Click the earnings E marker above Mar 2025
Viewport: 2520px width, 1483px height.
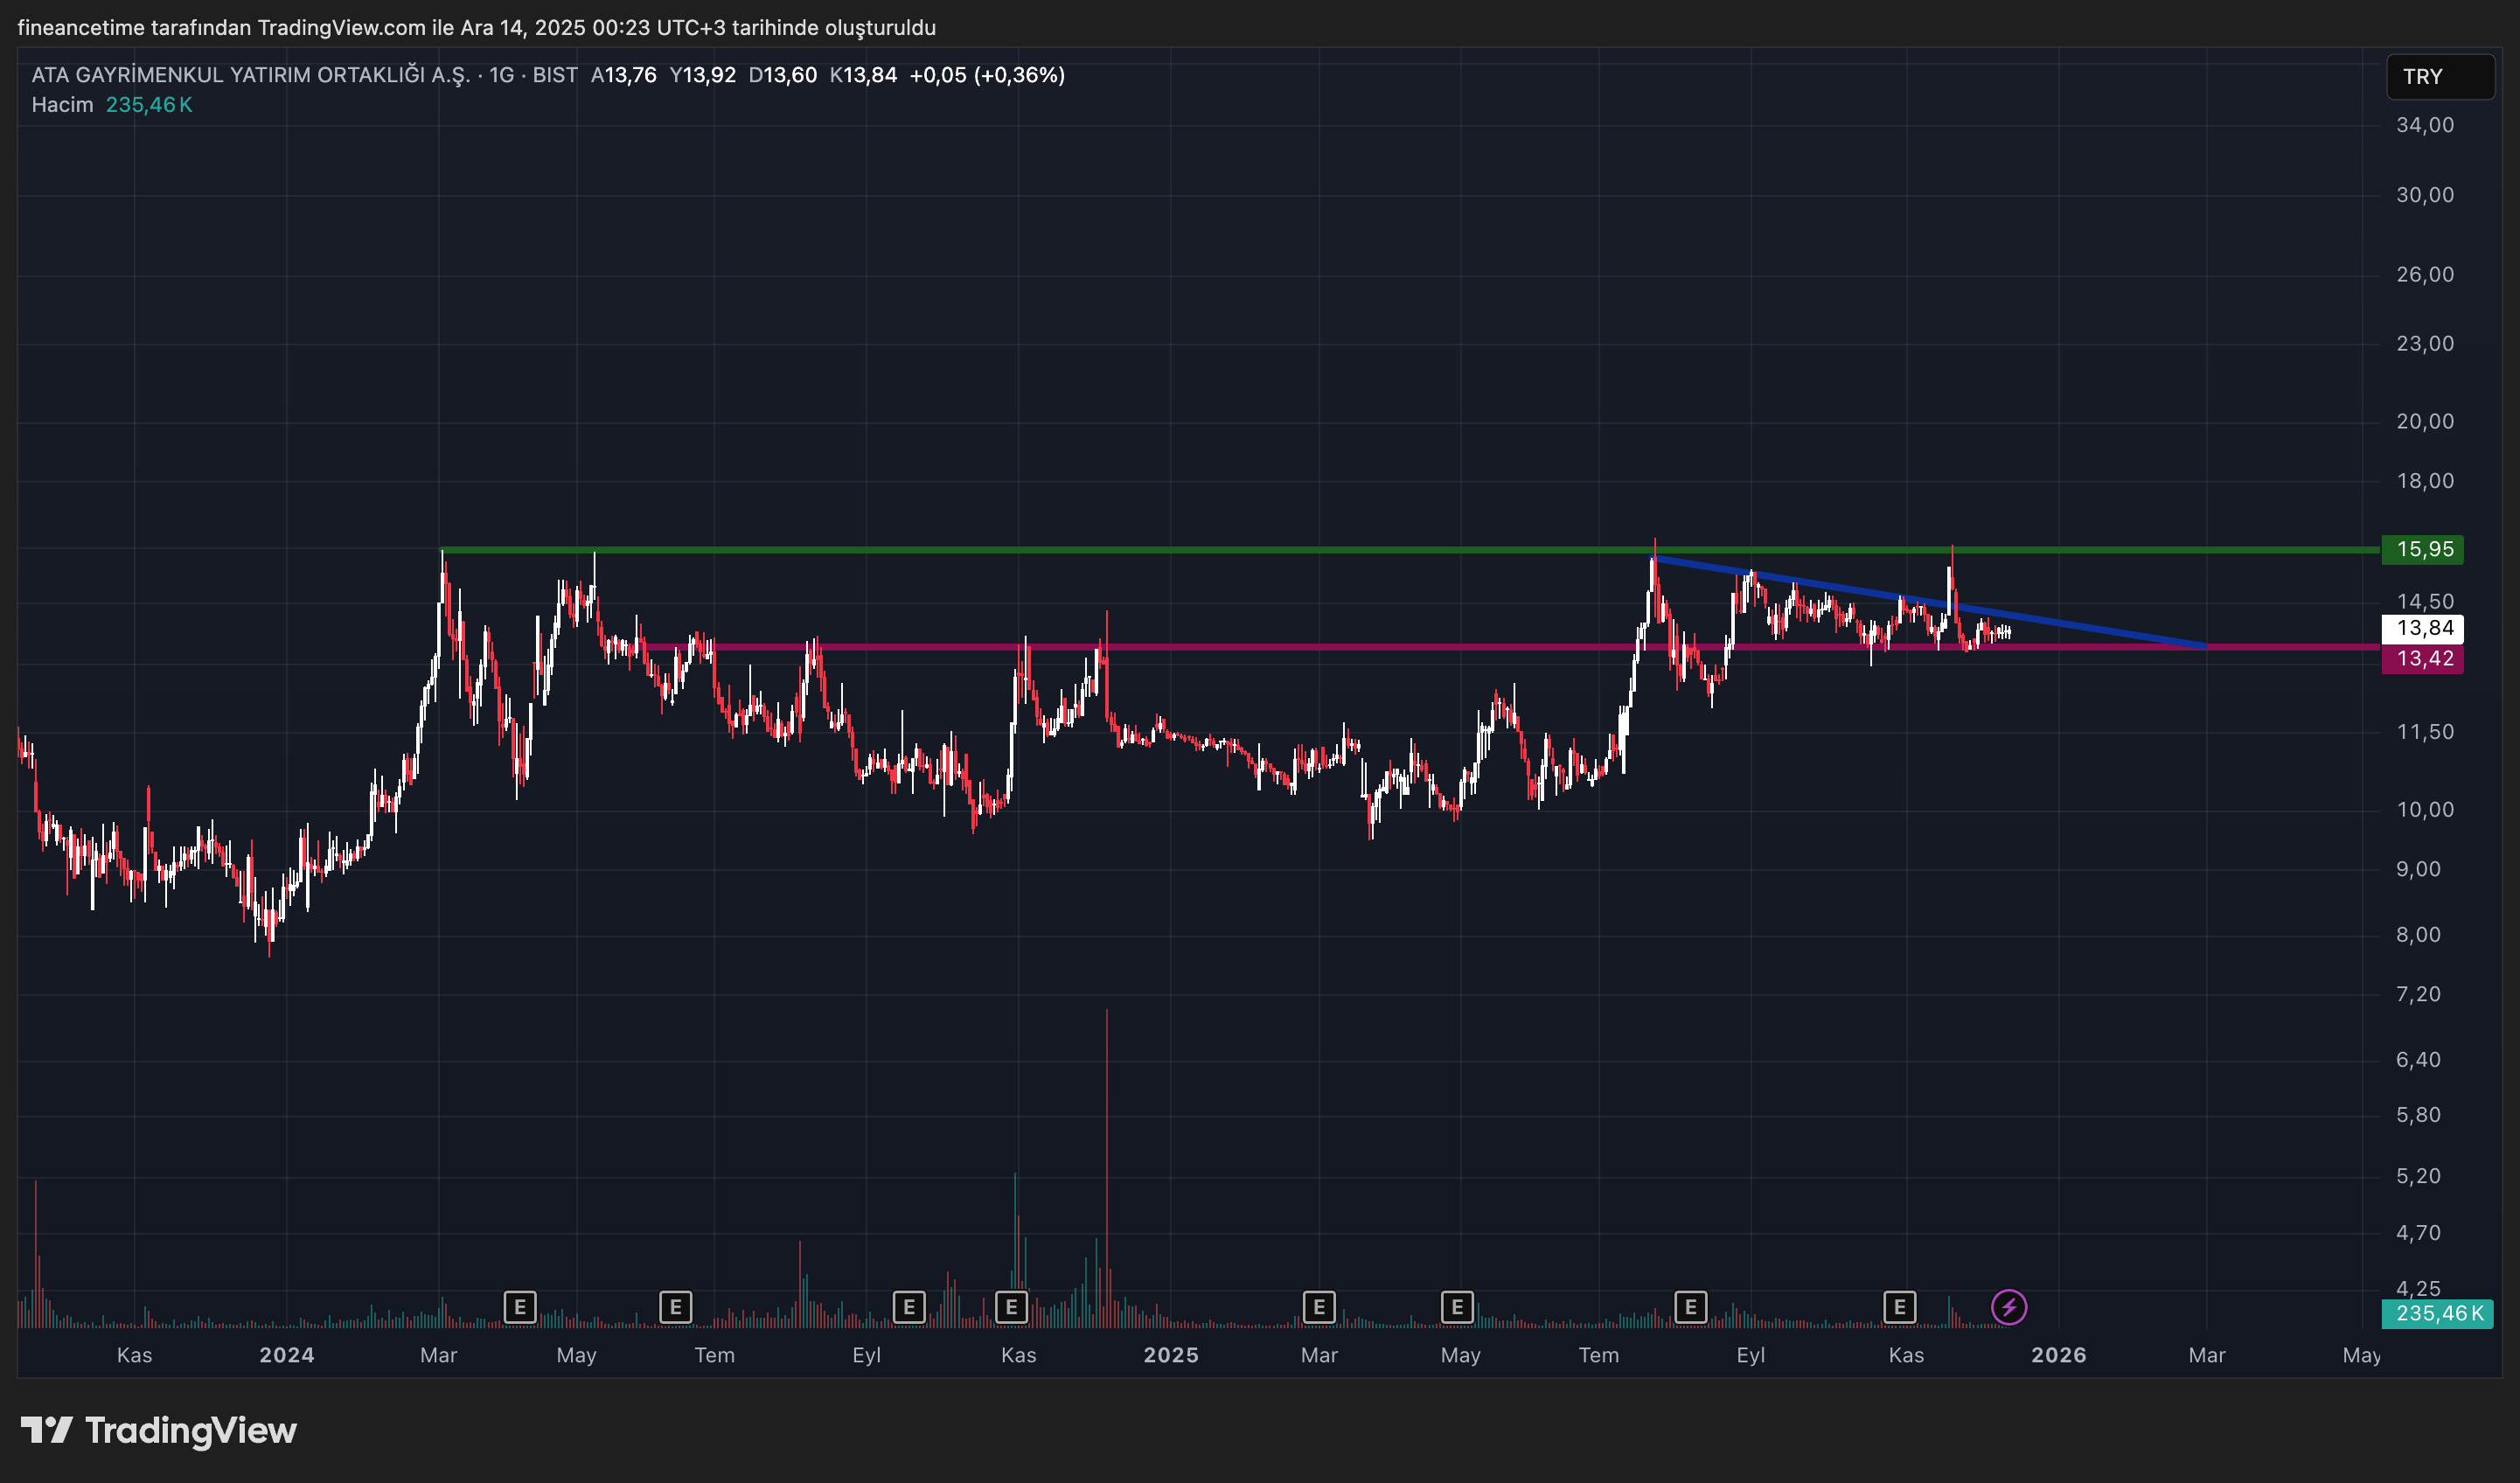pyautogui.click(x=1319, y=1307)
